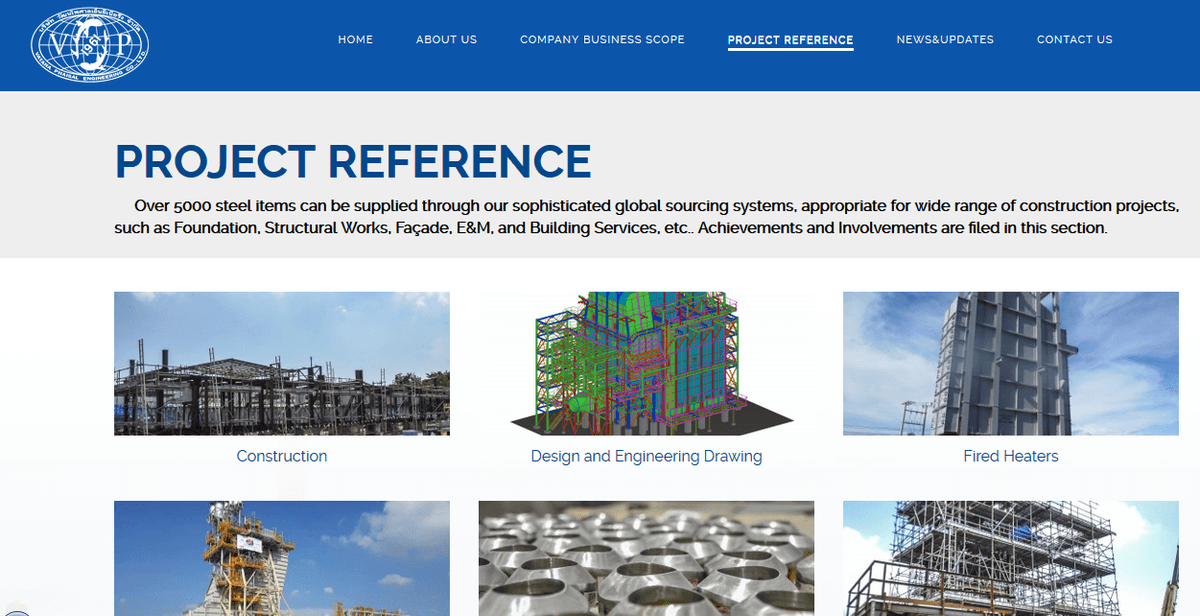The width and height of the screenshot is (1200, 616).
Task: Open the scaffolding-covered structure thumbnail
Action: (1010, 558)
